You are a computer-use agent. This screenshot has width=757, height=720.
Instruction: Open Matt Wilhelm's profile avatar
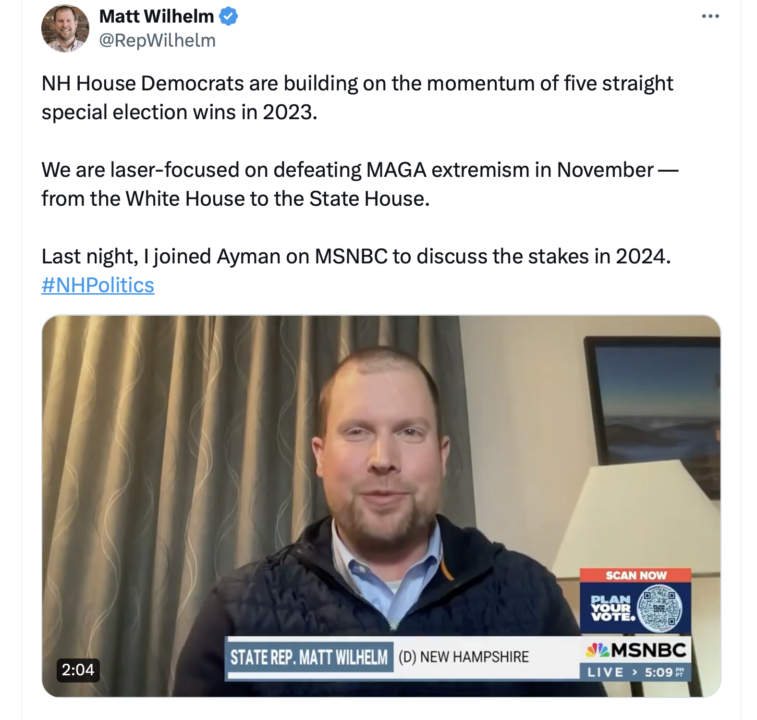(x=65, y=28)
